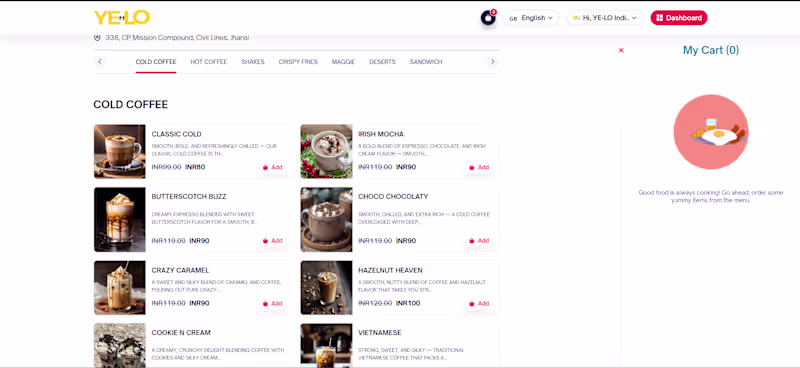Click the IRISH MOCHA item title
Viewport: 800px width, 368px height.
click(381, 134)
